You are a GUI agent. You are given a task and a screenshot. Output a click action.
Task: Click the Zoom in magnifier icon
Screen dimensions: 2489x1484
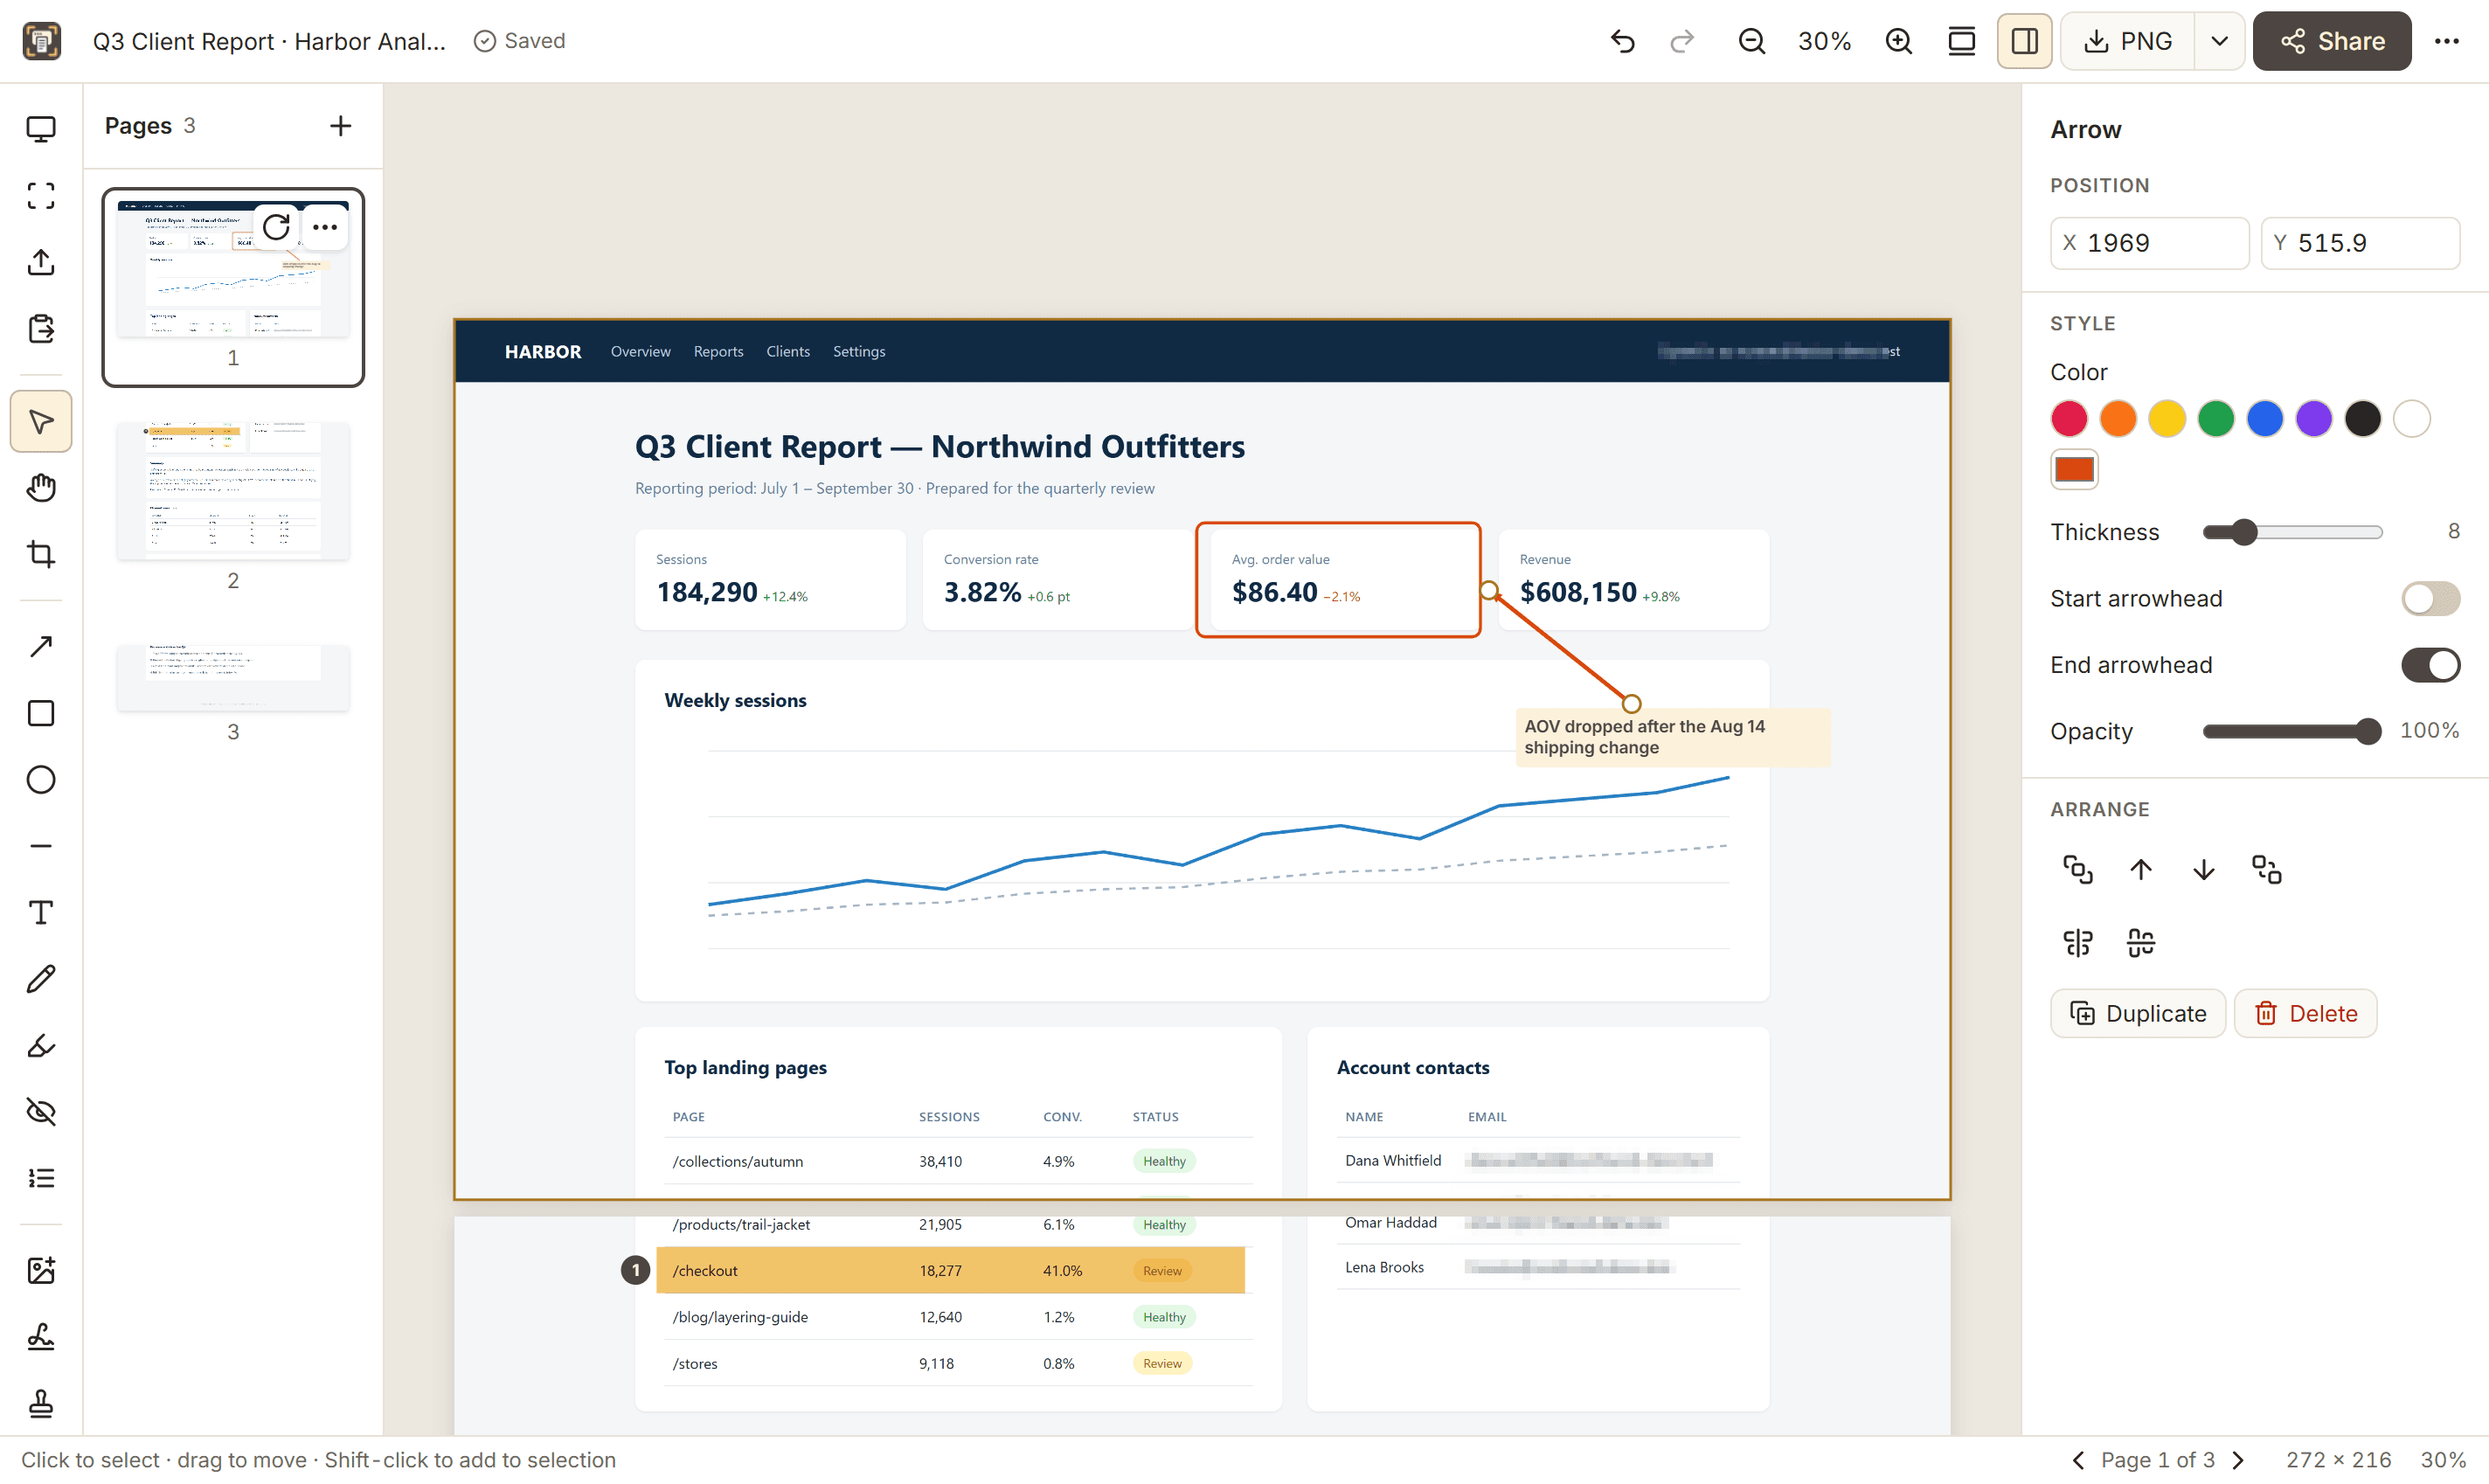coord(1898,41)
